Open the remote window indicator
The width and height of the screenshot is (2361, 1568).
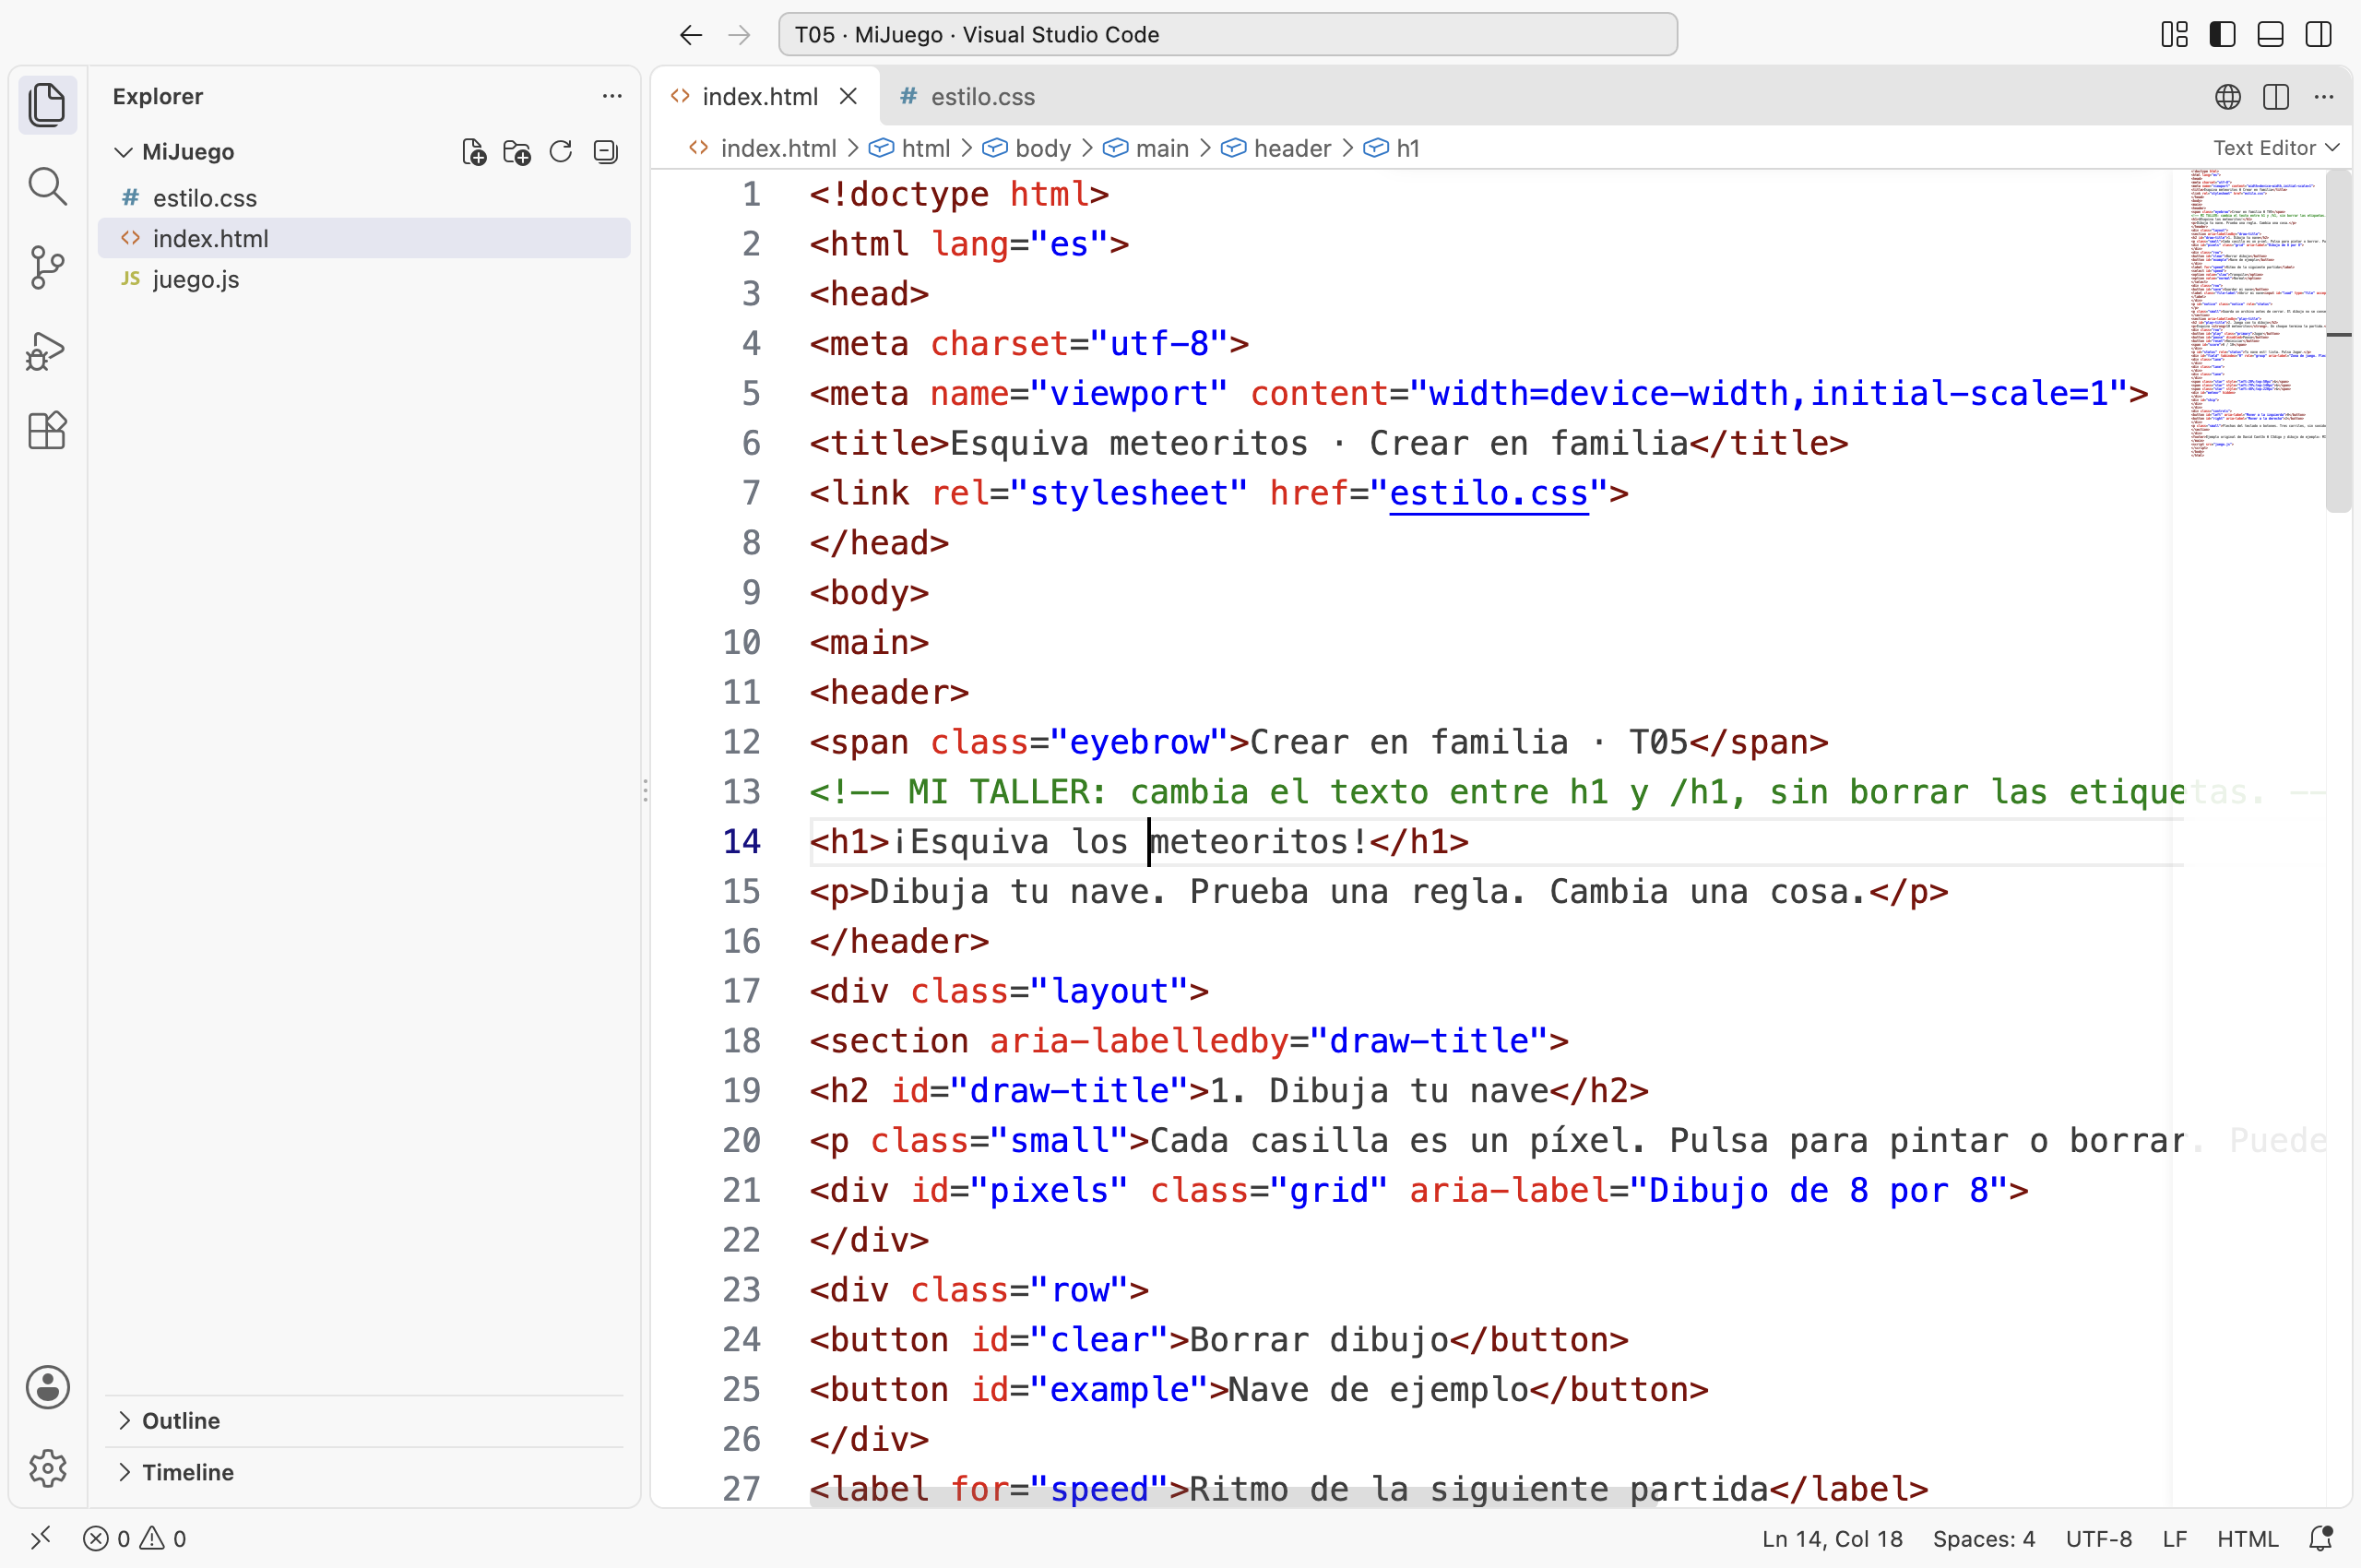tap(41, 1538)
